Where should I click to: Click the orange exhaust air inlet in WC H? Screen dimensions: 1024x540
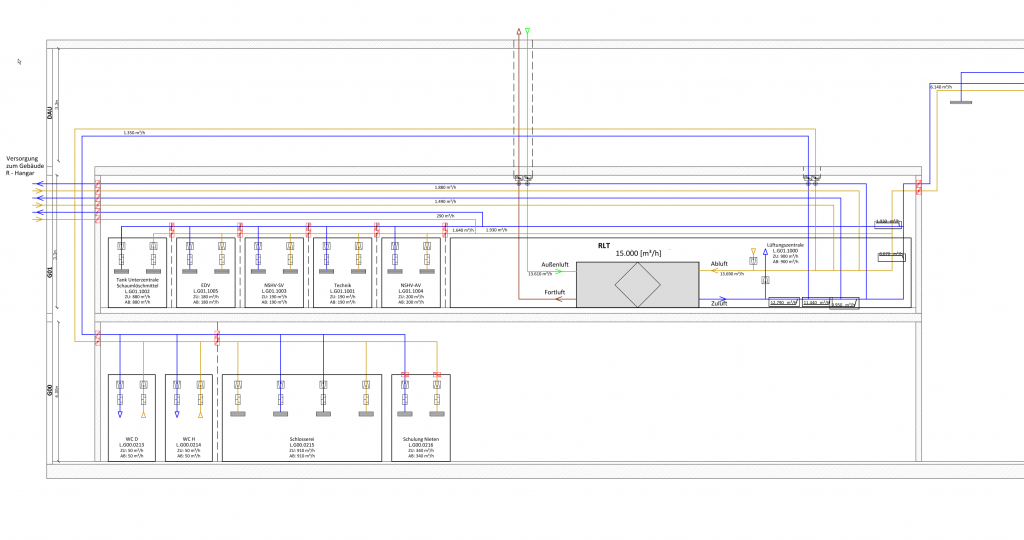pyautogui.click(x=201, y=413)
